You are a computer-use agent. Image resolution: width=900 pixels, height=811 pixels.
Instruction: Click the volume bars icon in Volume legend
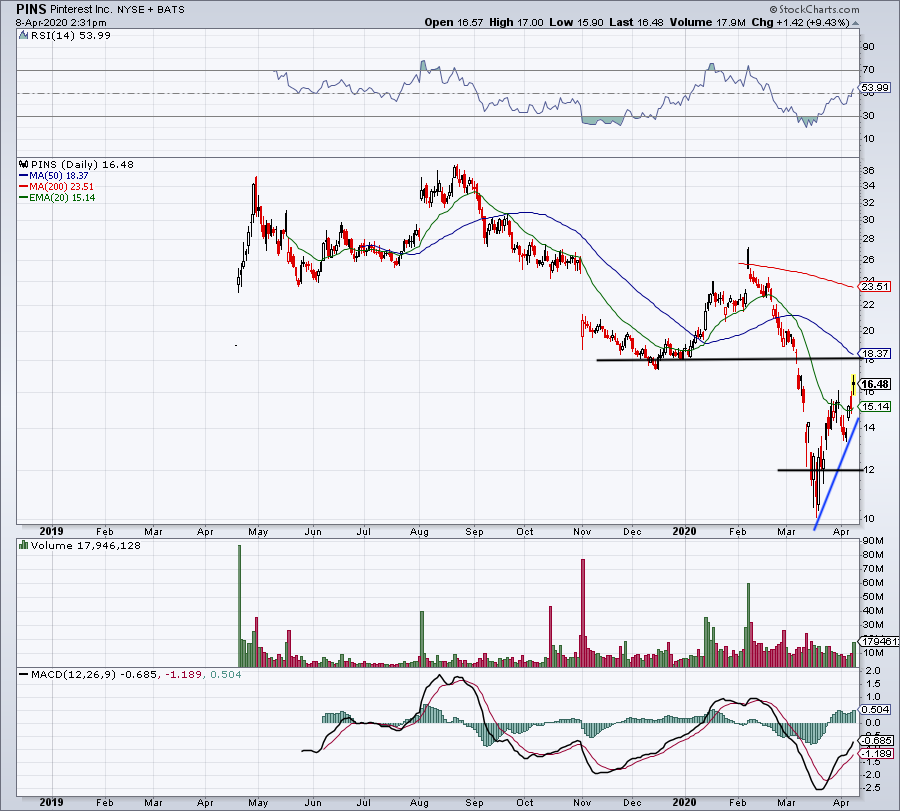(24, 545)
